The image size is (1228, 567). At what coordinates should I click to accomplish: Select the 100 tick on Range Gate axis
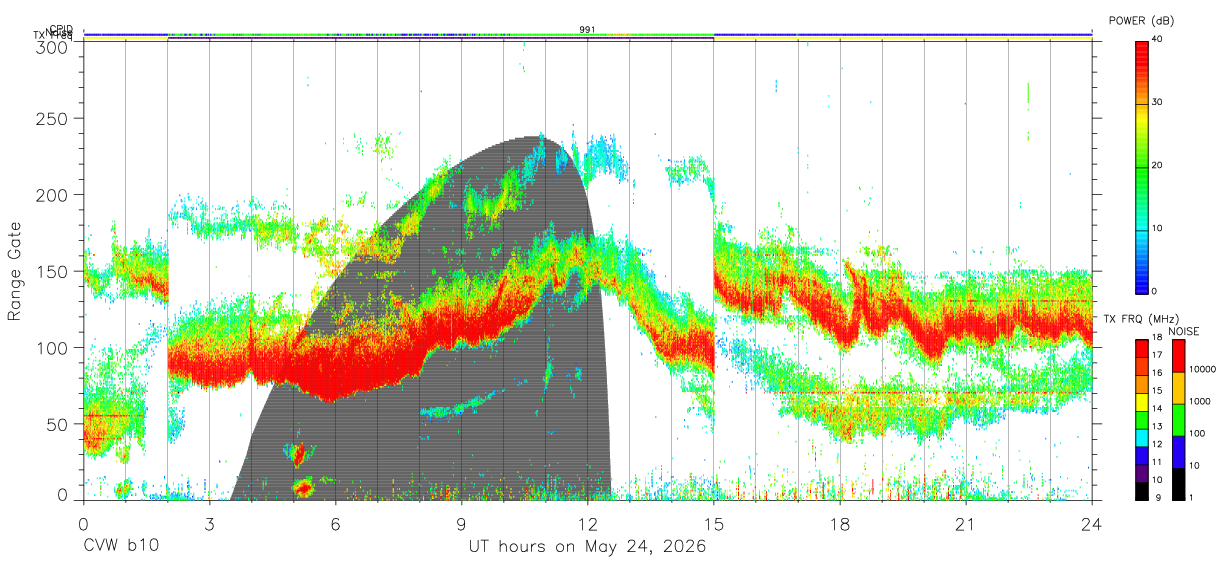[53, 347]
